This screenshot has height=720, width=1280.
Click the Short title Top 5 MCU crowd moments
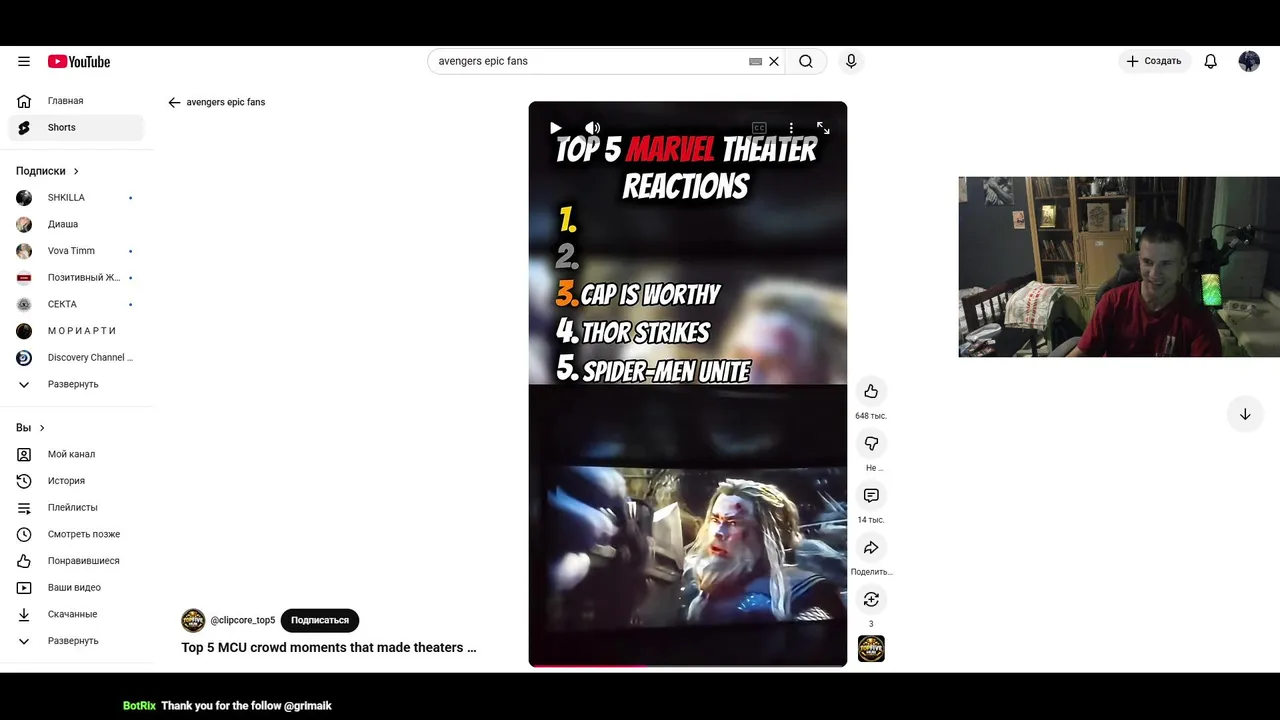329,647
